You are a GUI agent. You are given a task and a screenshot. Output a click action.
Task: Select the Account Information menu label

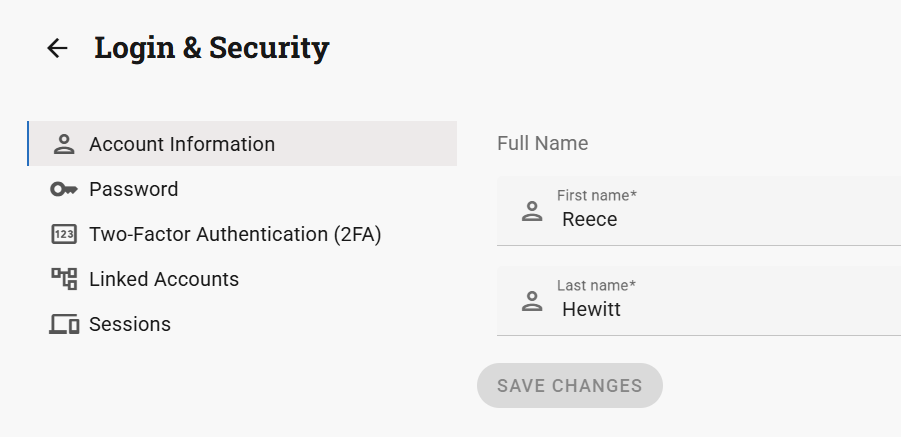[182, 144]
